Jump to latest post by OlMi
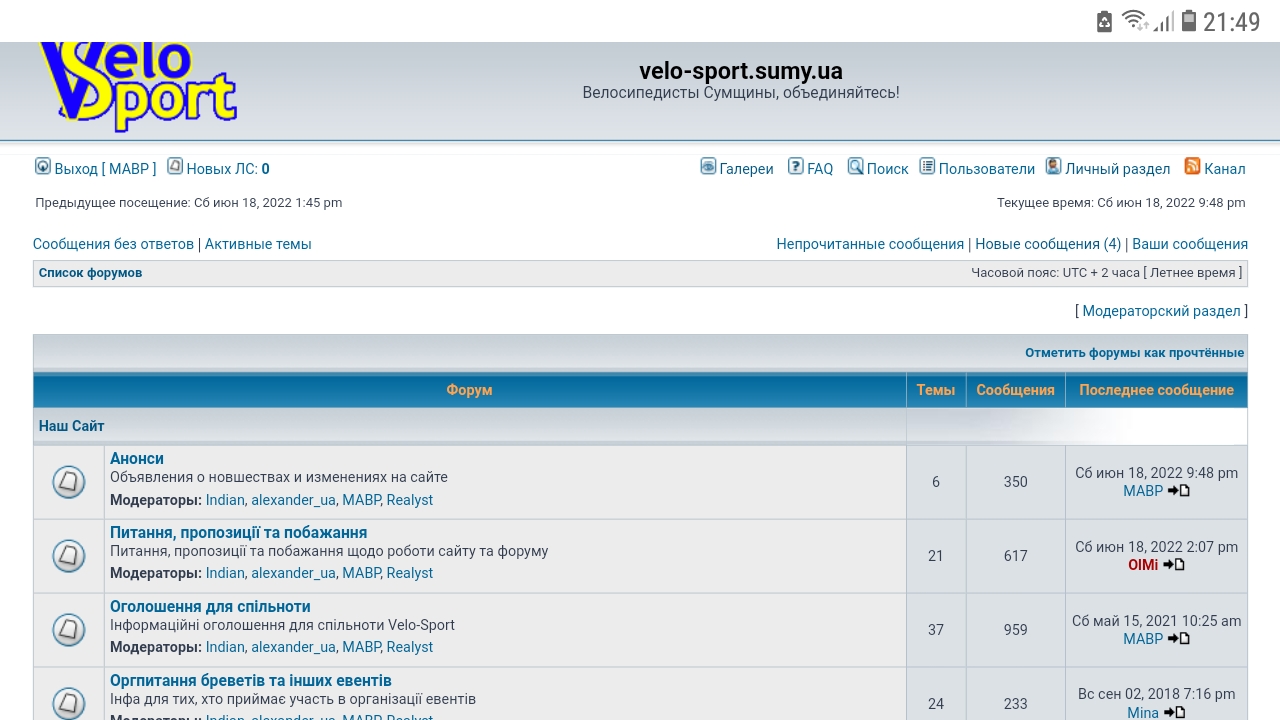Screen dimensions: 1280x720 point(1174,565)
